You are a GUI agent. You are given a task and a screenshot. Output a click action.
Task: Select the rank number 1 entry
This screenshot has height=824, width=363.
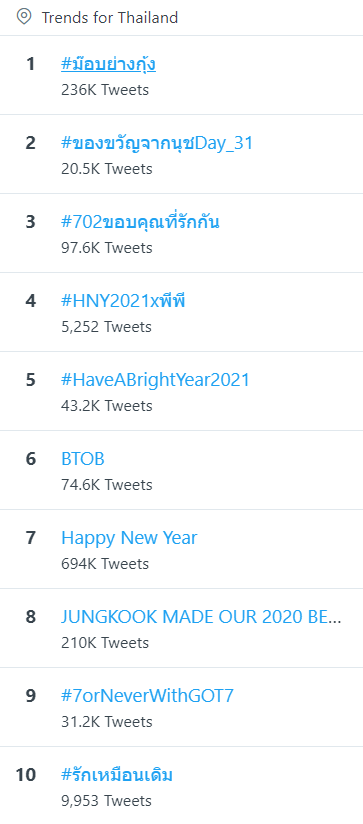point(30,64)
